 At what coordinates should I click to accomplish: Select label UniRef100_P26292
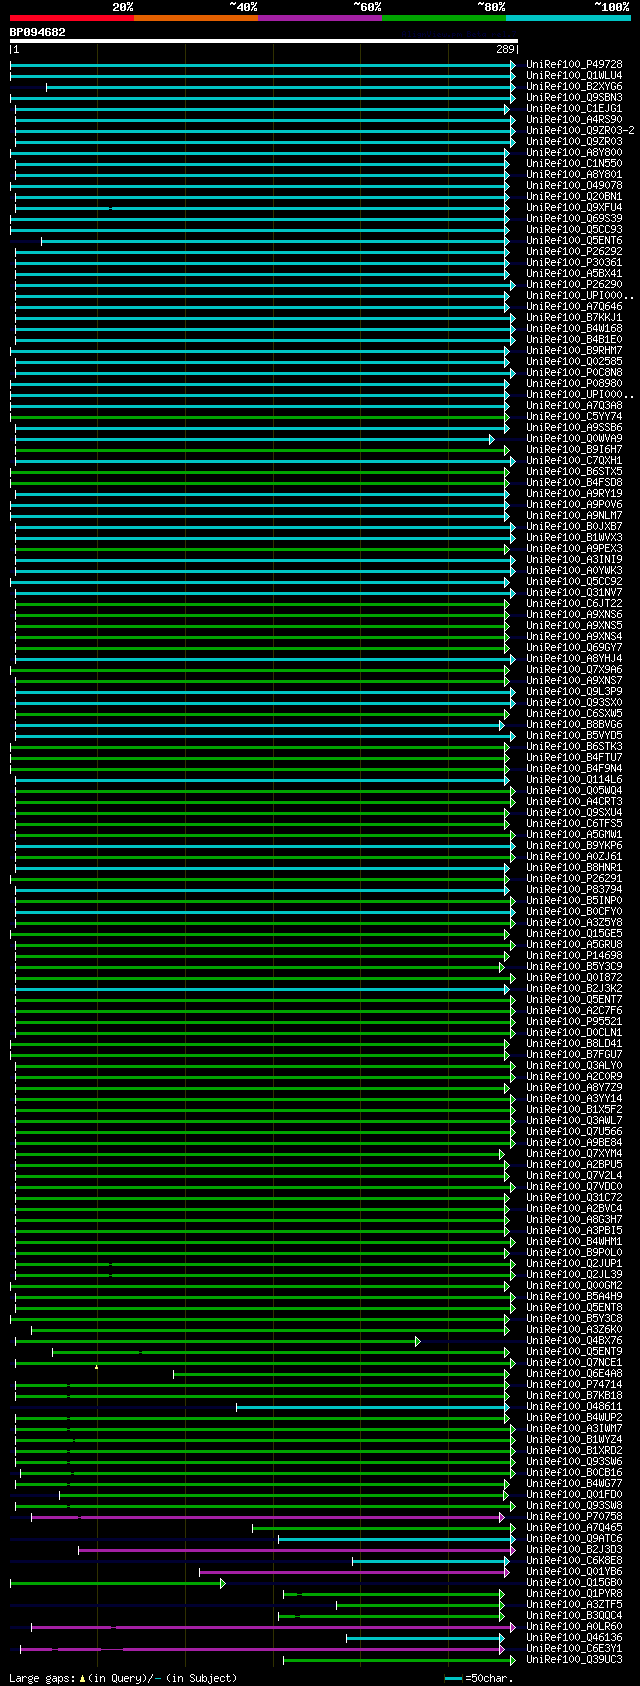574,251
